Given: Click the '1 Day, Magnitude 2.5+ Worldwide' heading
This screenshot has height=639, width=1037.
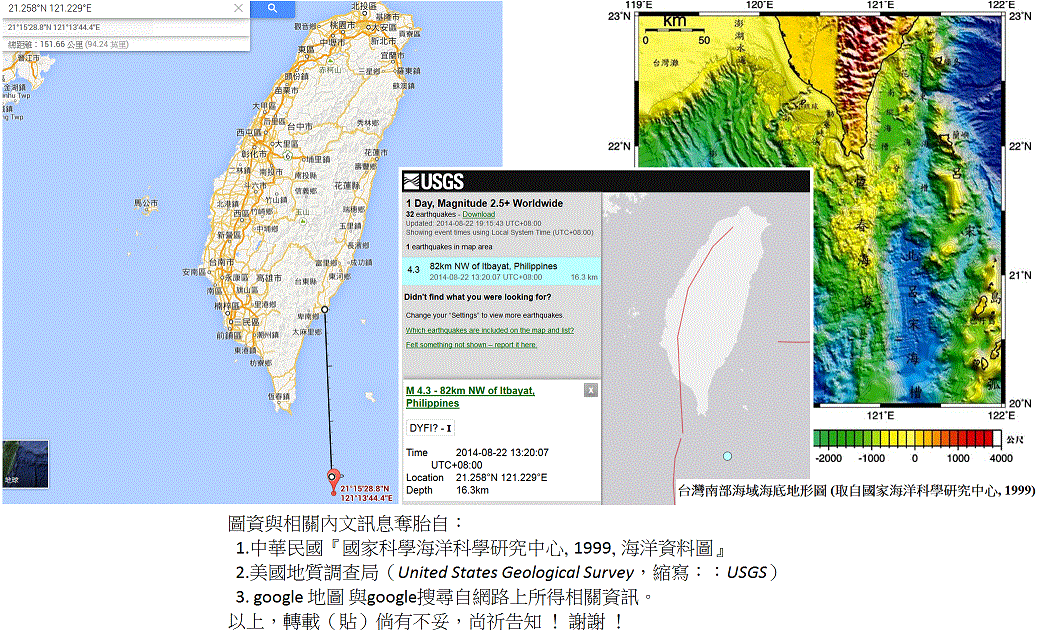Looking at the screenshot, I should tap(485, 203).
